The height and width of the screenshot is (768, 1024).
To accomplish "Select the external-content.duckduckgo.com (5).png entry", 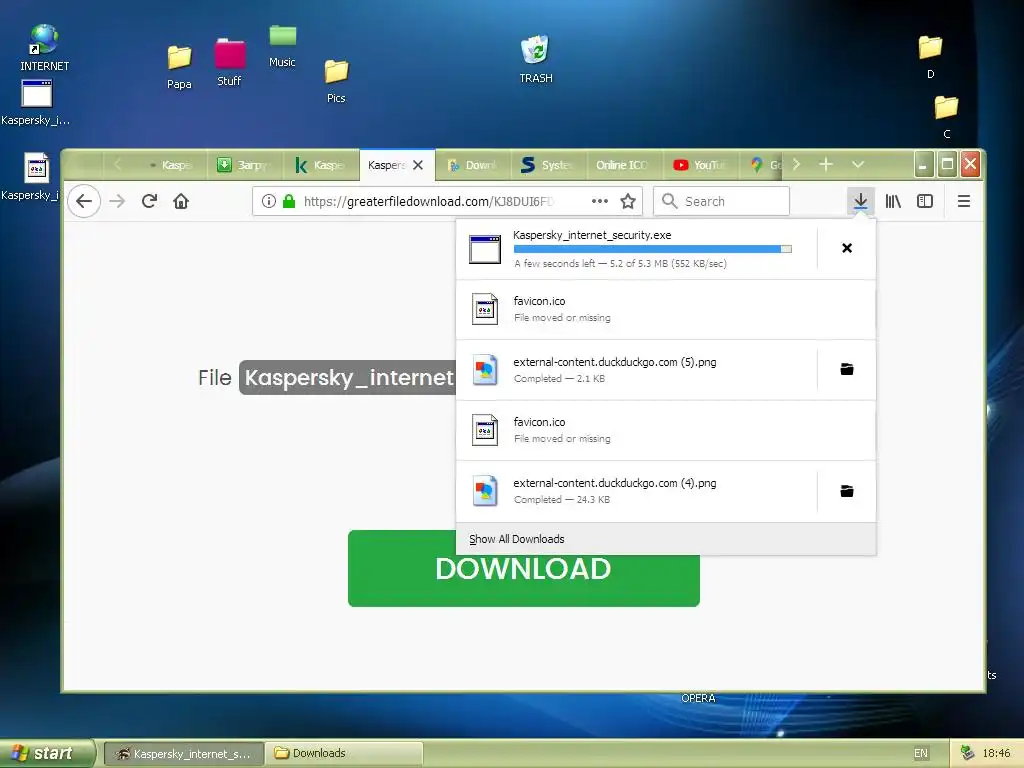I will (x=637, y=370).
